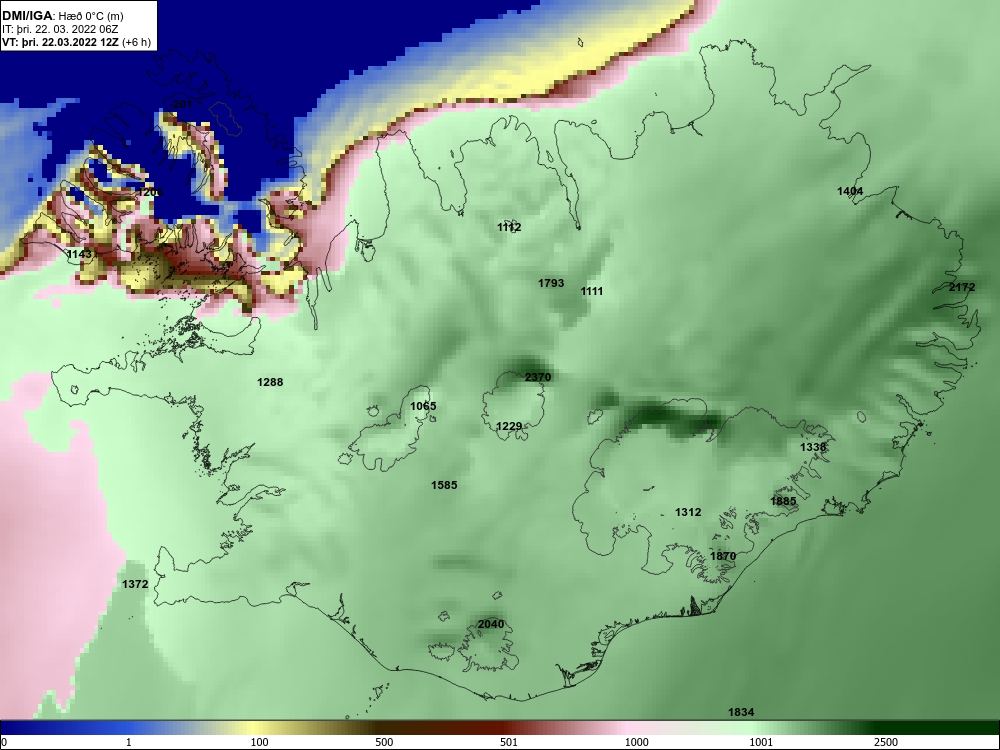Screen dimensions: 1000x750
Task: Click the 1793 value label
Action: click(x=551, y=283)
